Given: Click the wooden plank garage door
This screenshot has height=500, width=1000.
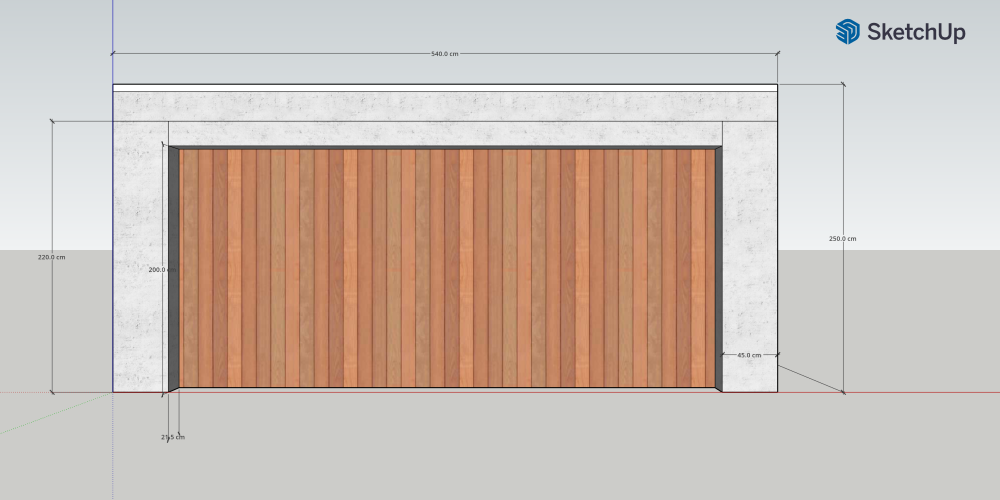Looking at the screenshot, I should [x=447, y=268].
